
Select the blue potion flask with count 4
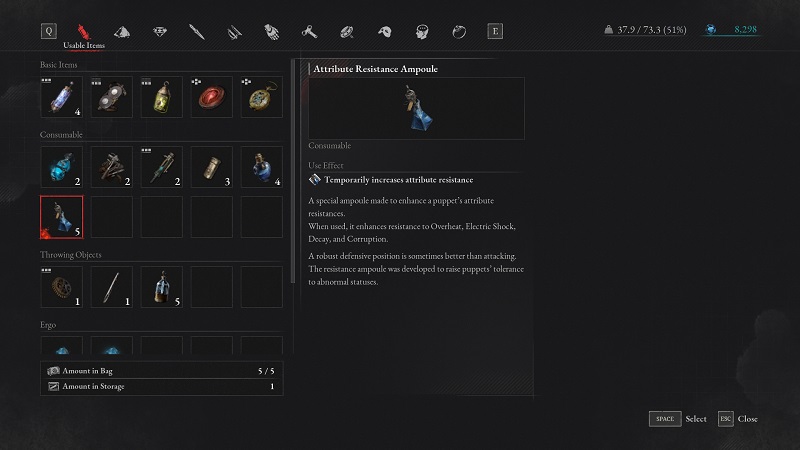click(x=261, y=167)
